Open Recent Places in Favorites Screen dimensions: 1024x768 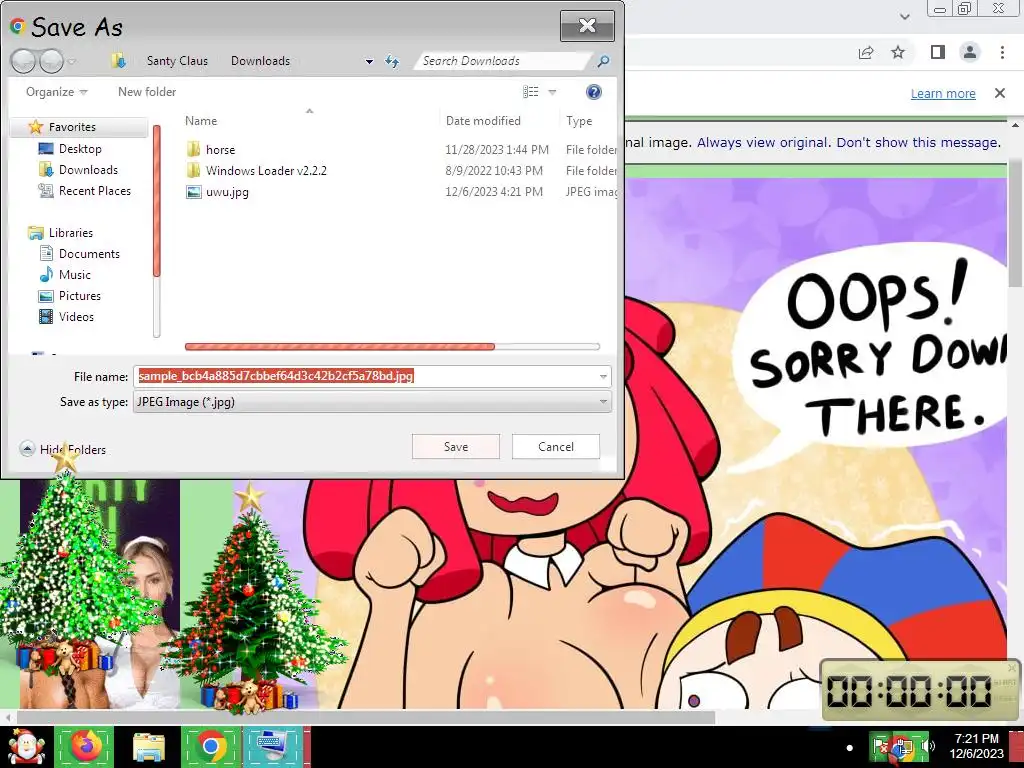pyautogui.click(x=95, y=191)
